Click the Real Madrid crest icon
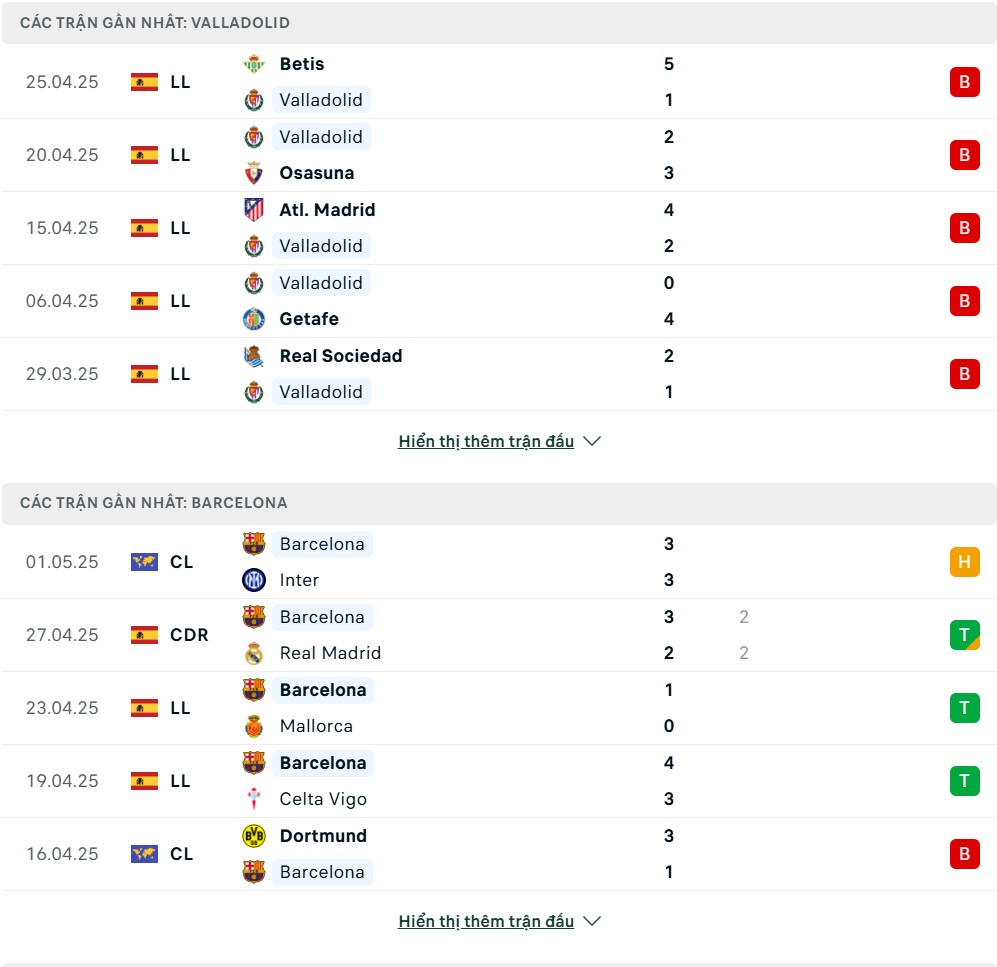This screenshot has width=997, height=967. pos(254,653)
